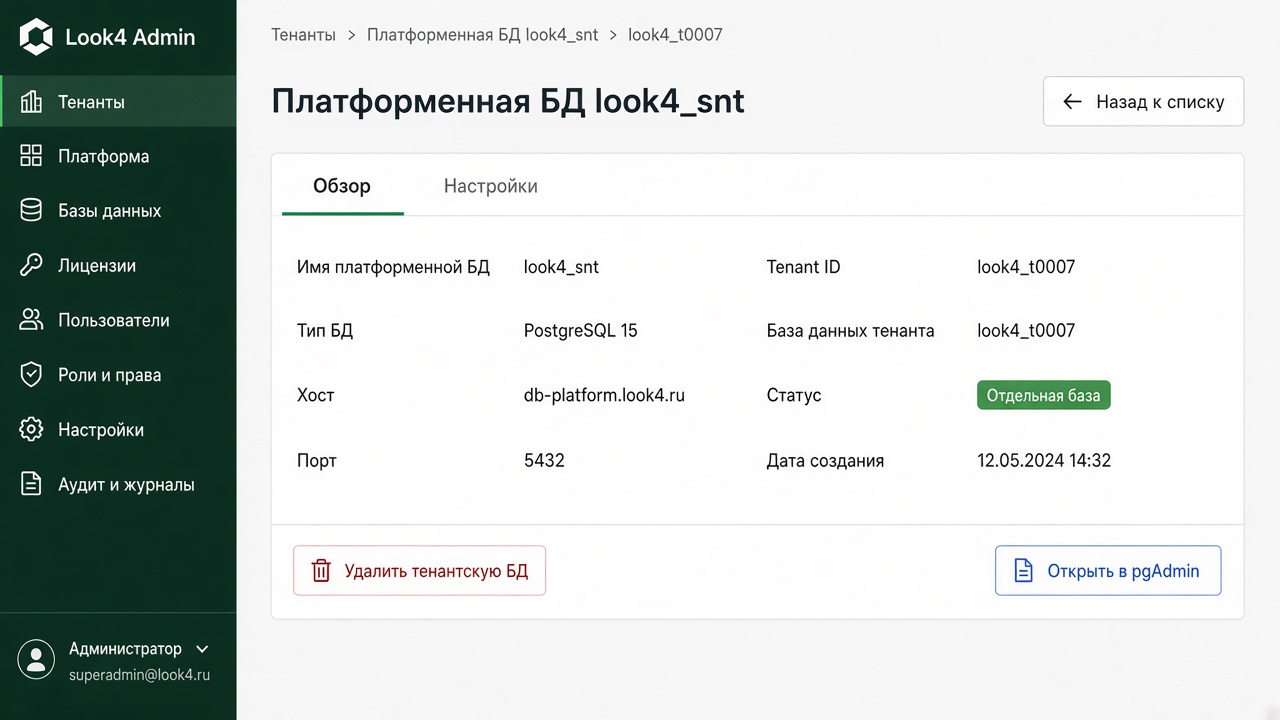Navigate to Пользователи section
The image size is (1280, 720).
click(x=118, y=320)
